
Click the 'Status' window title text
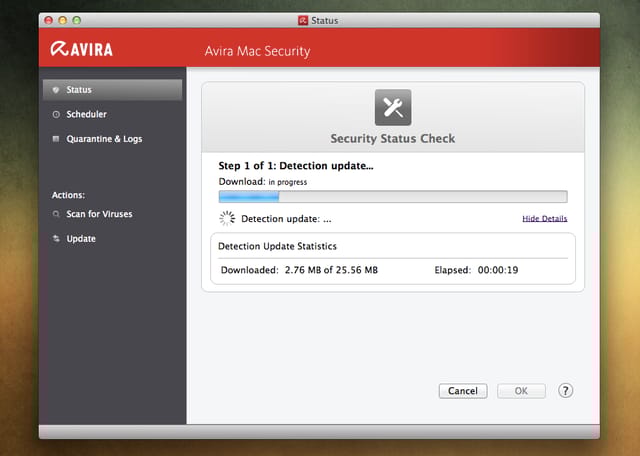(324, 20)
